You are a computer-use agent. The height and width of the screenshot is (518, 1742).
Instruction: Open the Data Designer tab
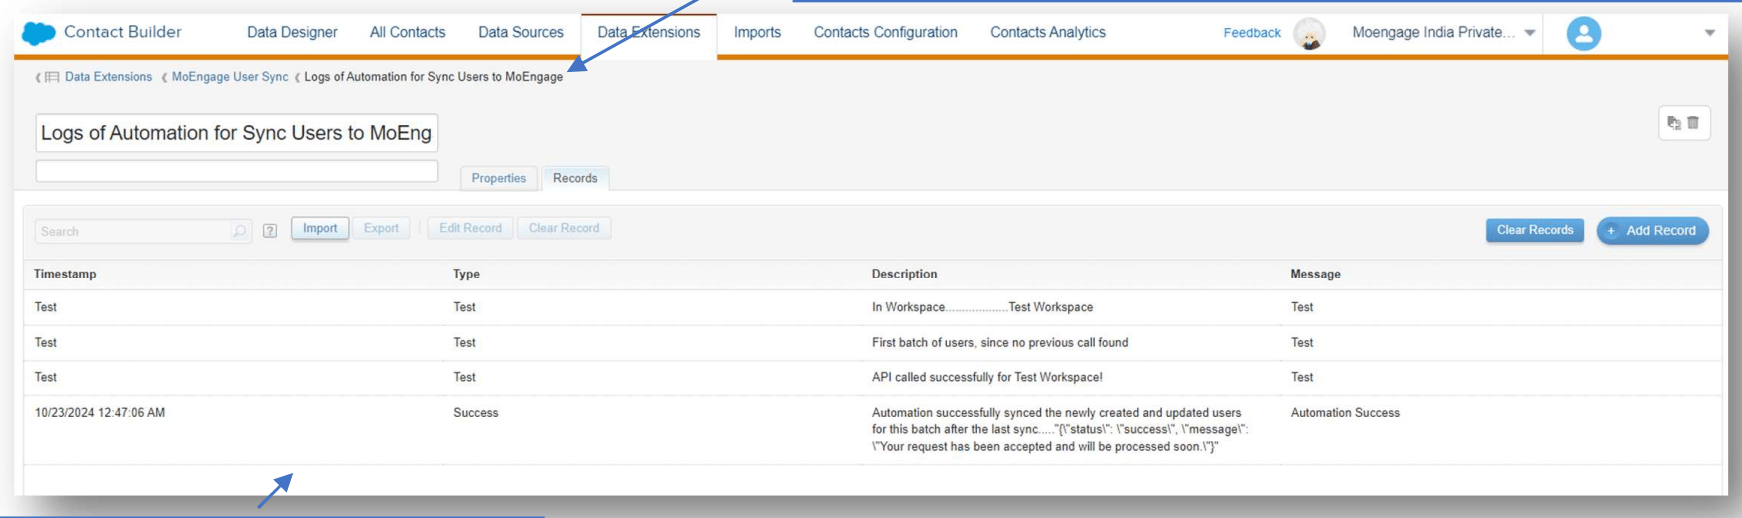click(x=292, y=32)
